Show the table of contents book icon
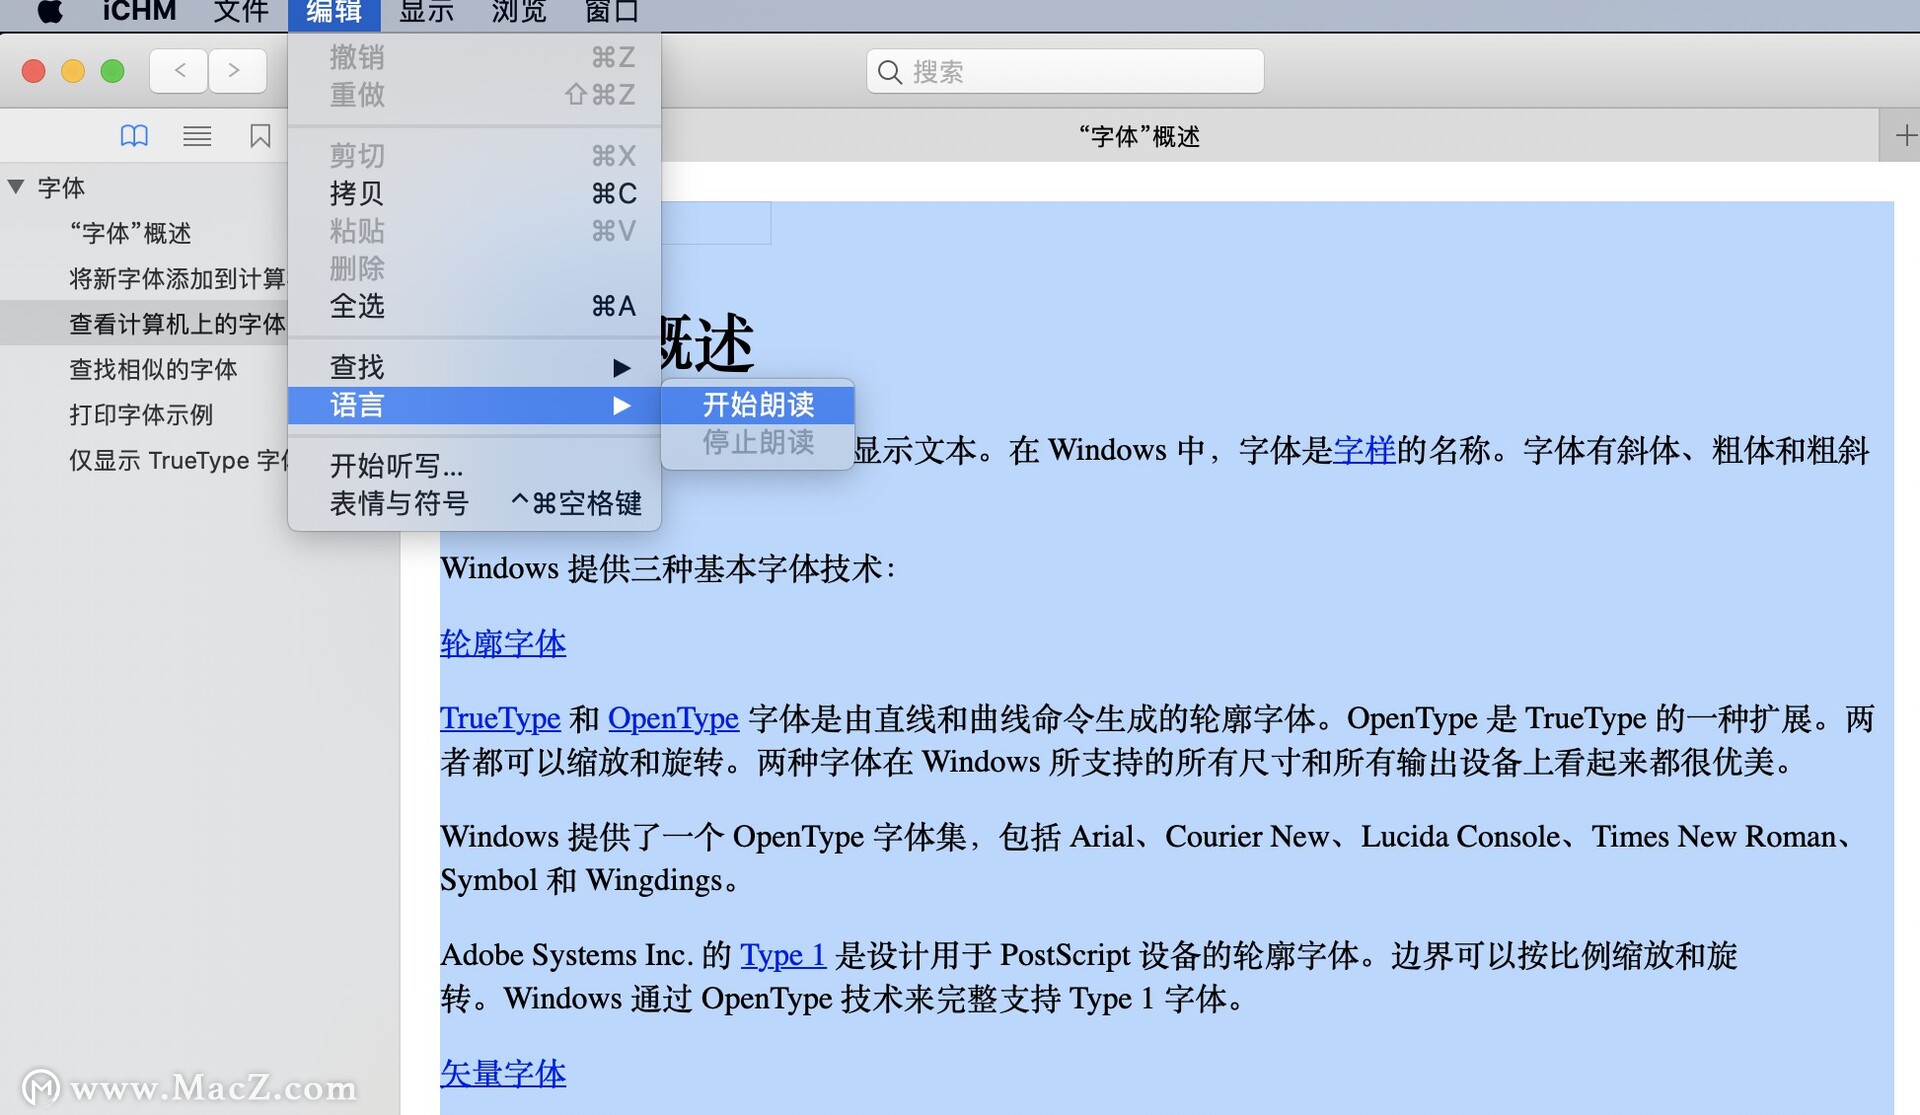 pyautogui.click(x=134, y=136)
